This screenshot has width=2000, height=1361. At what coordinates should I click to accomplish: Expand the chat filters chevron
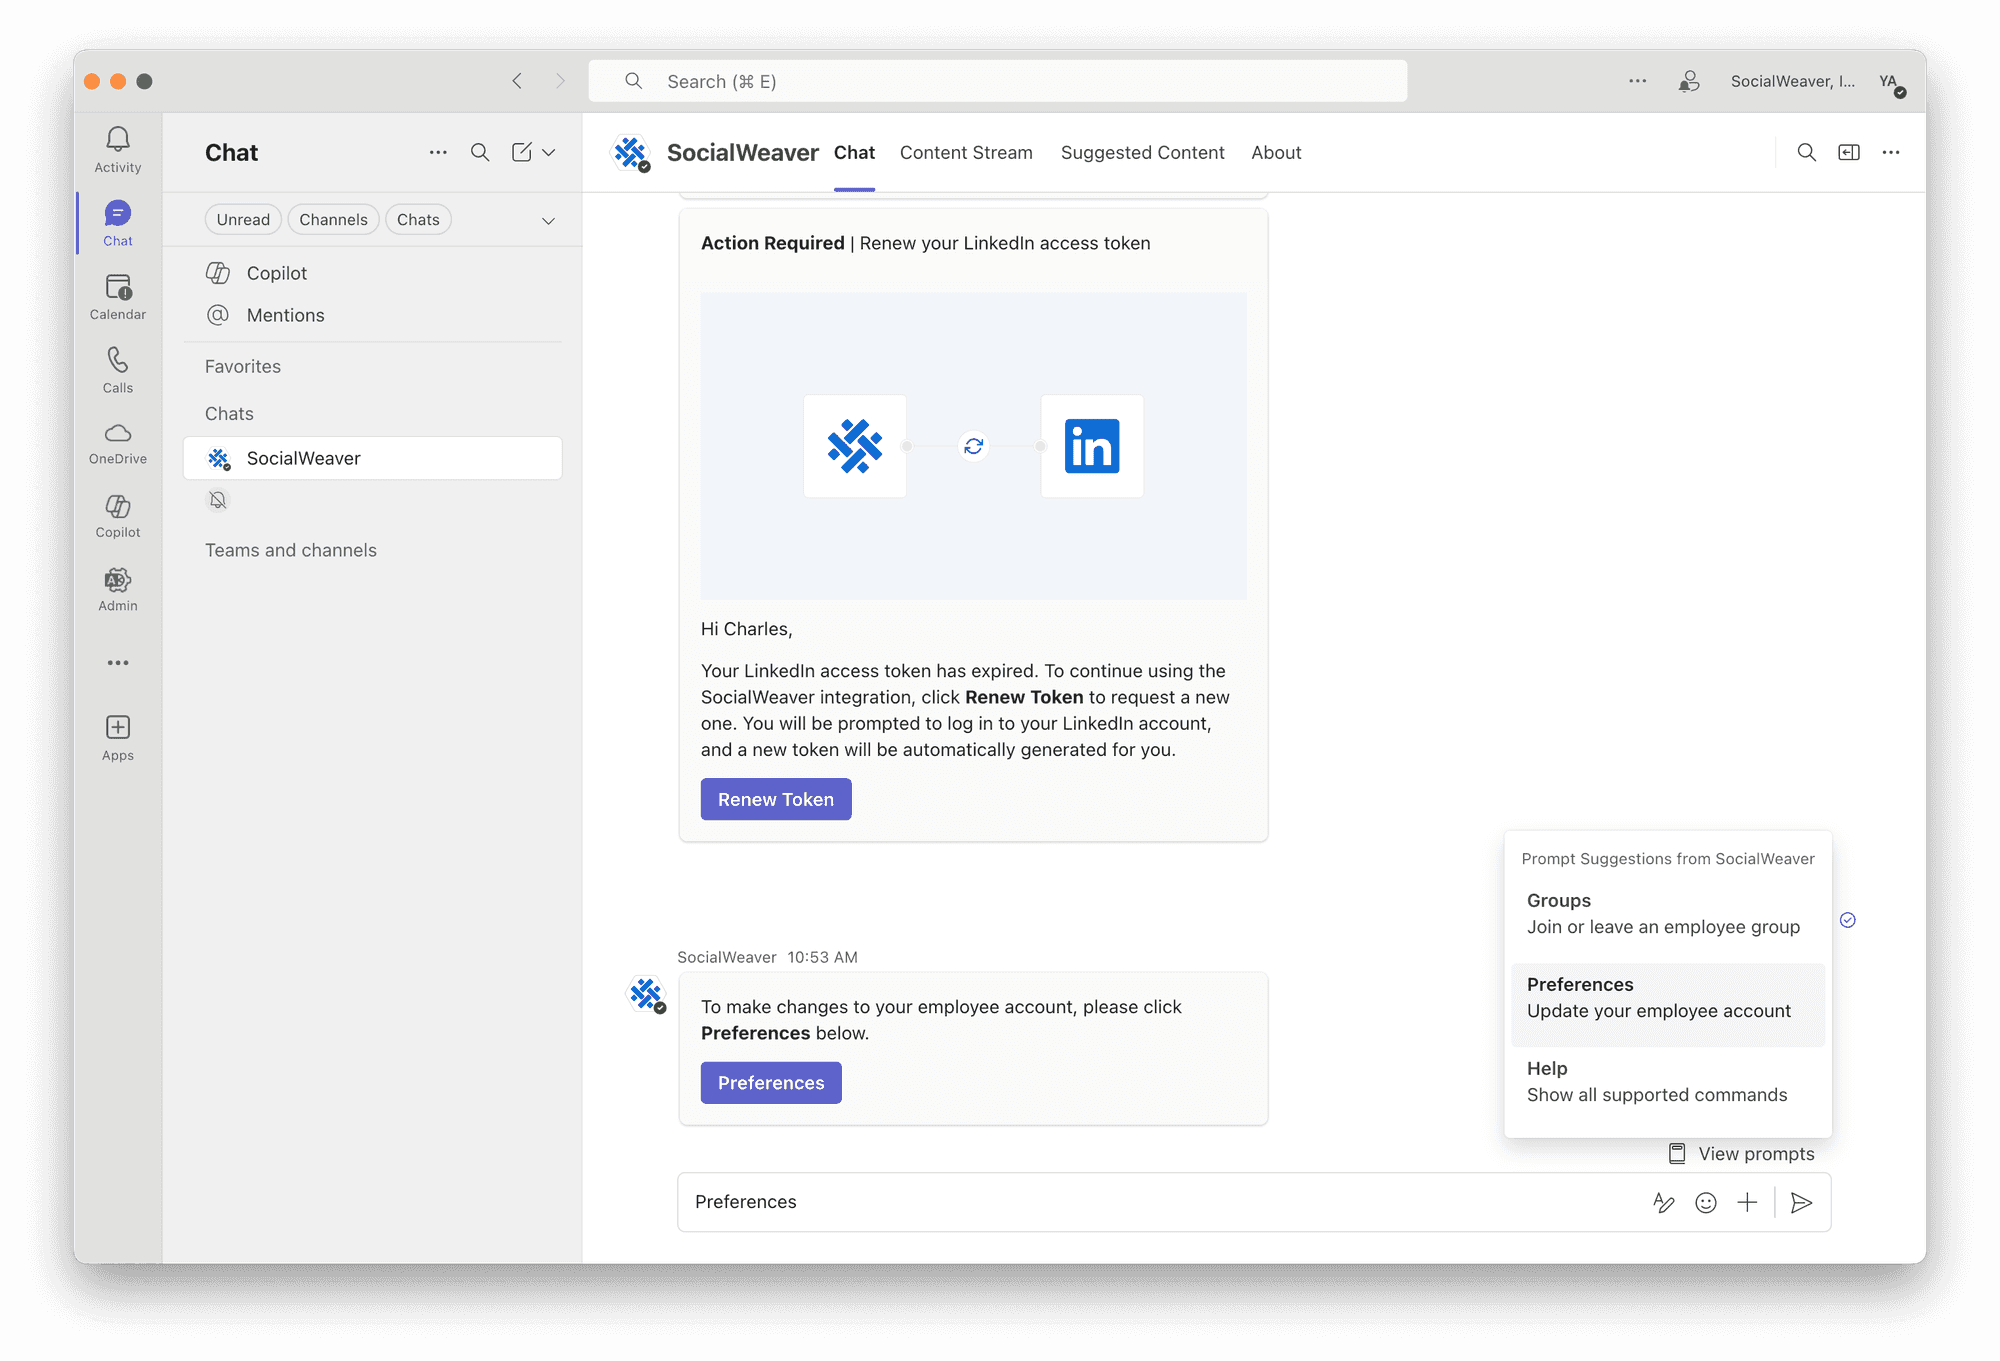point(548,221)
